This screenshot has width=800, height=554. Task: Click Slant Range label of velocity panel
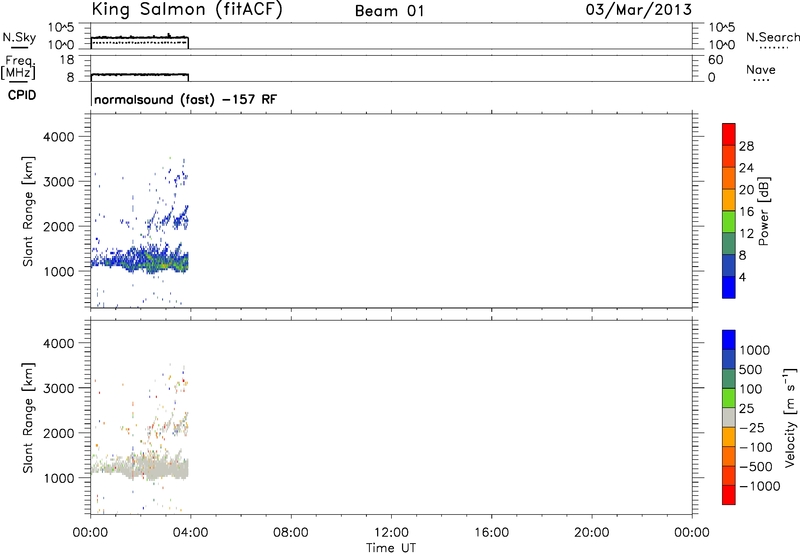29,417
